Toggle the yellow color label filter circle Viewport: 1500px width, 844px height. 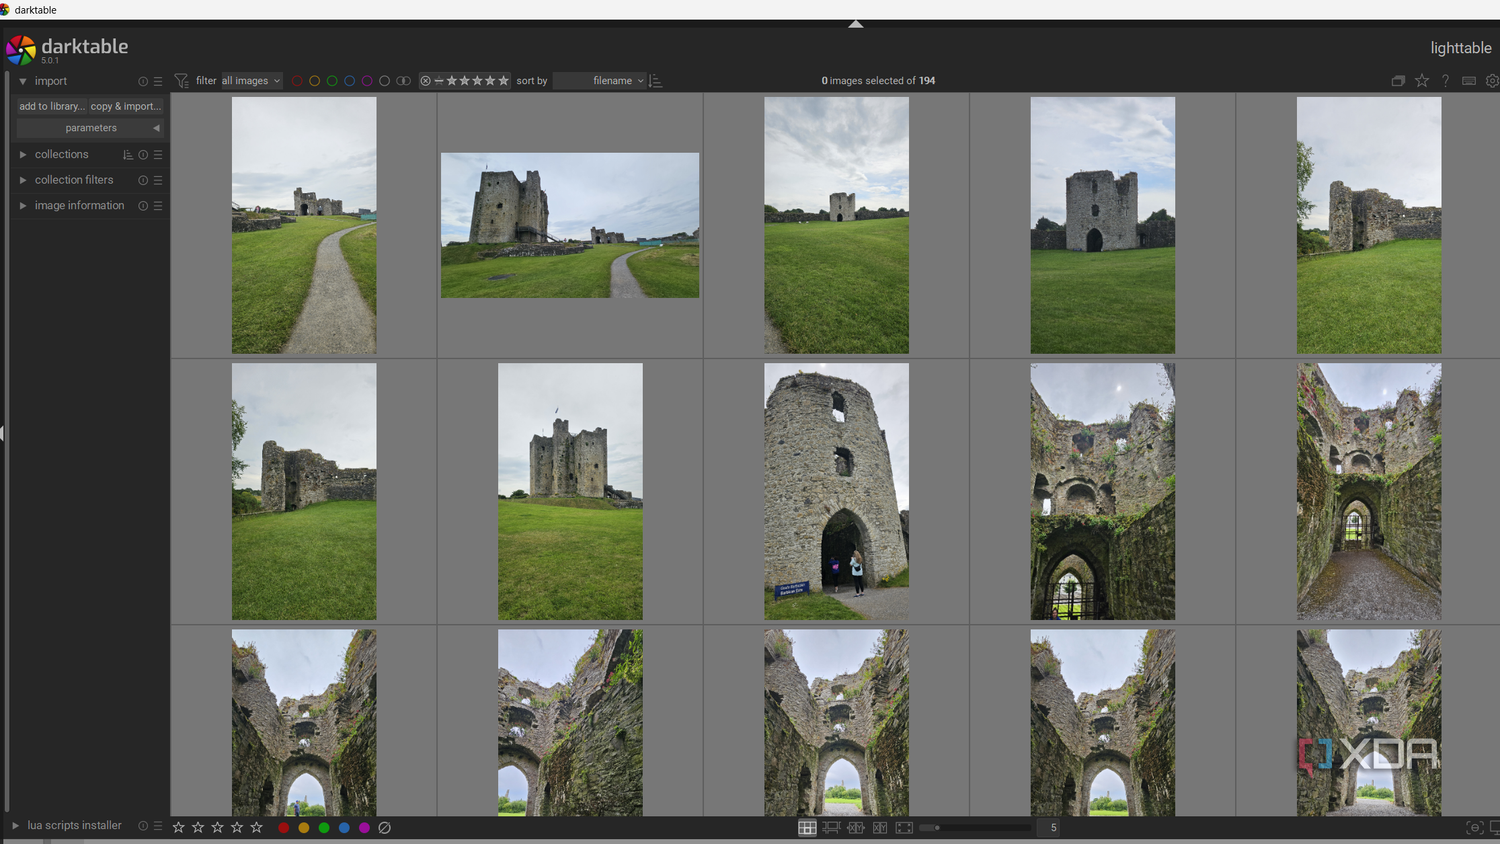coord(314,81)
